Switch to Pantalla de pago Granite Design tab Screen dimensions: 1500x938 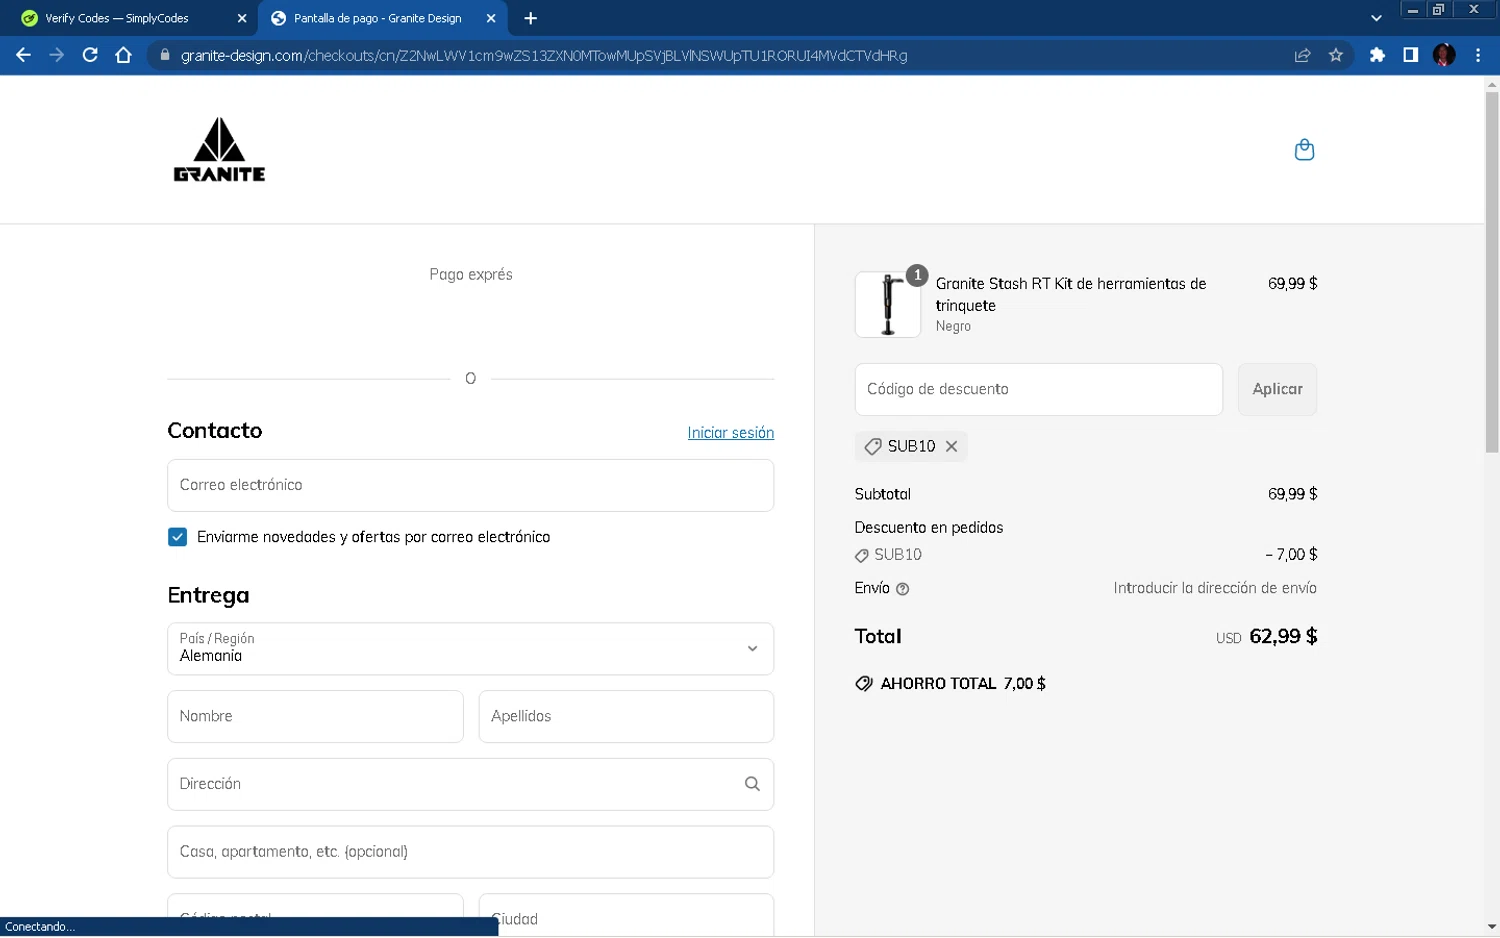tap(380, 18)
